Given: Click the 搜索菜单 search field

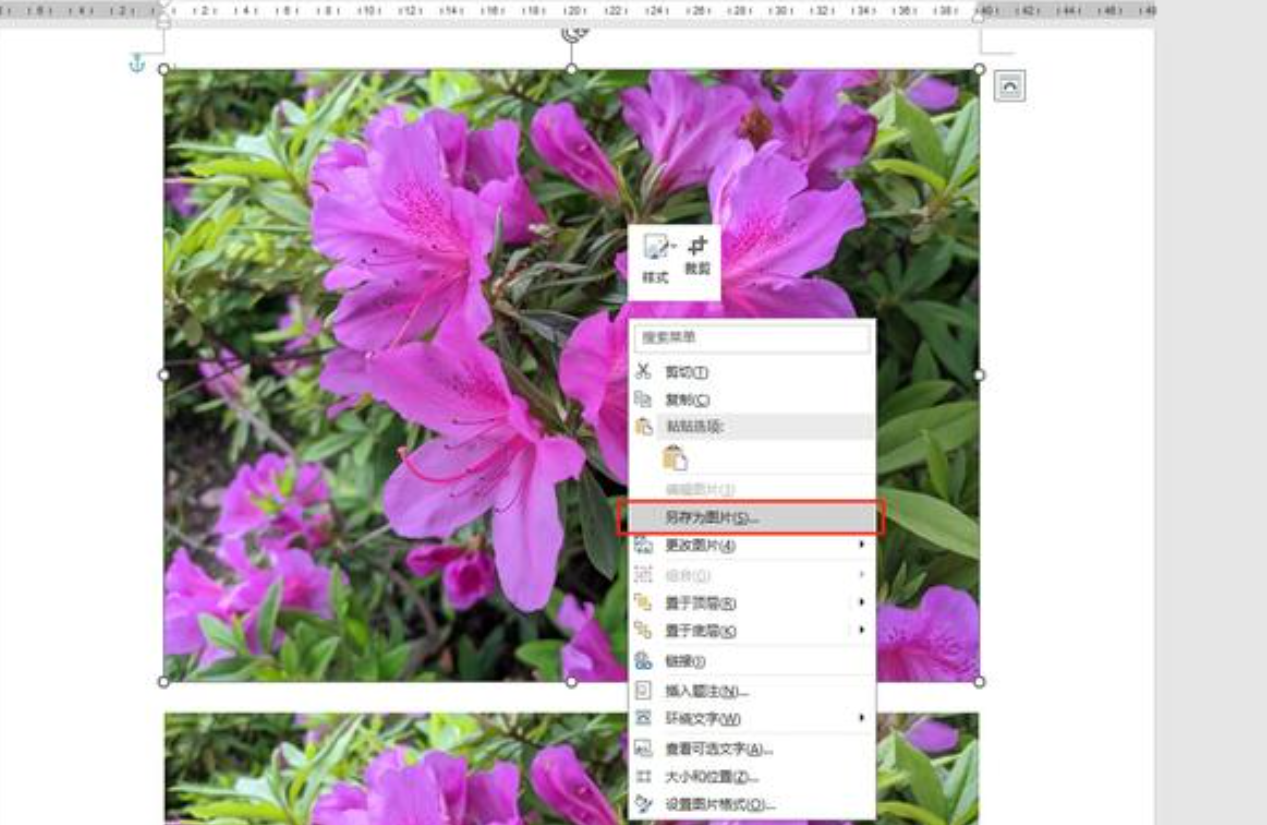Looking at the screenshot, I should [x=751, y=338].
